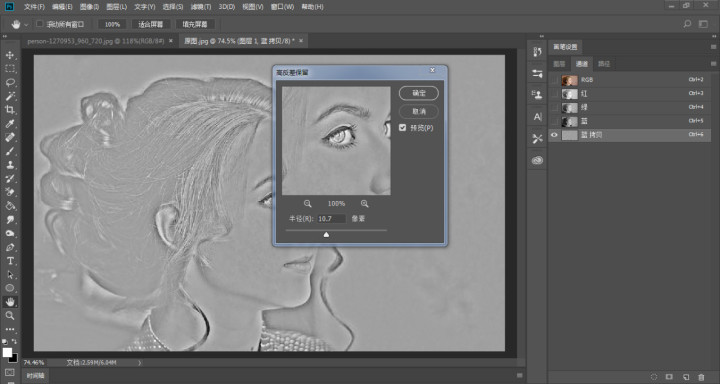Viewport: 720px width, 384px height.
Task: Select the Dodge tool
Action: (10, 233)
